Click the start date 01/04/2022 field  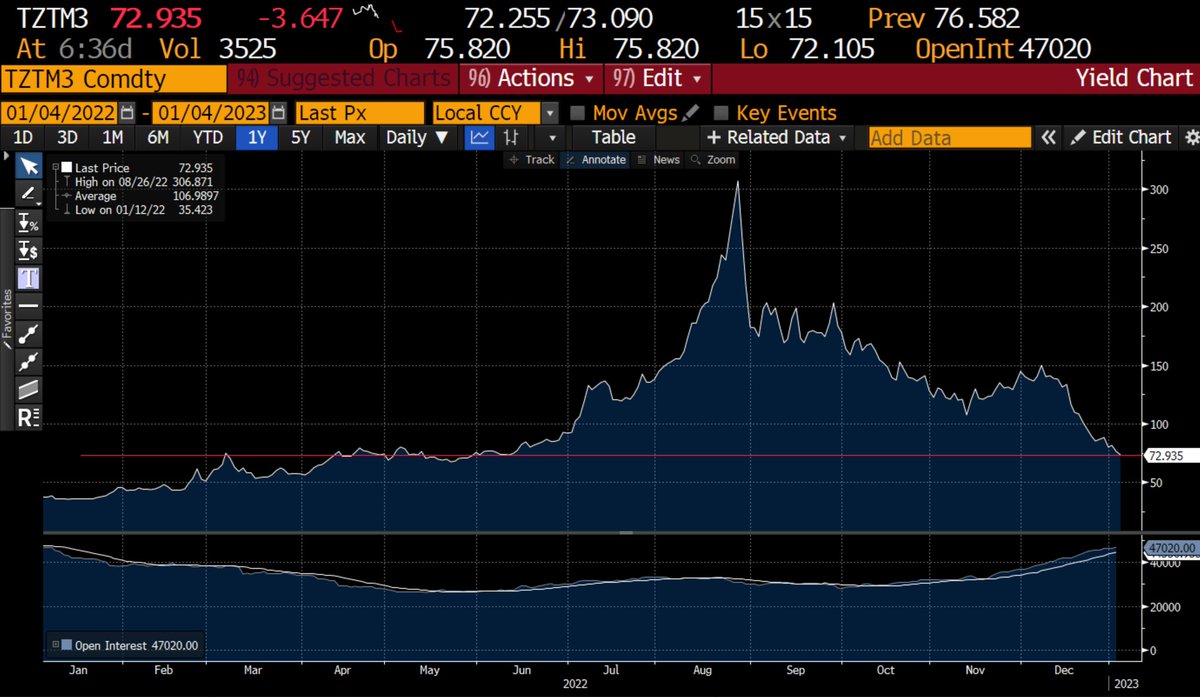[x=60, y=113]
